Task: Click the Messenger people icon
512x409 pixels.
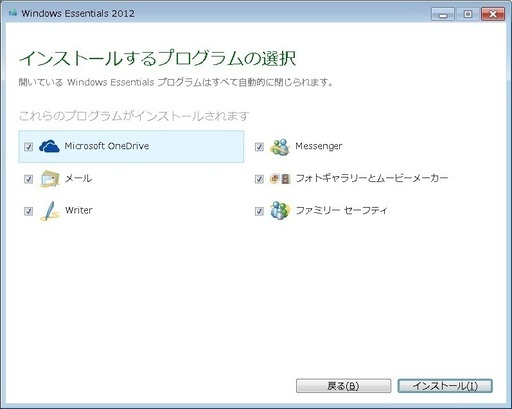Action: pyautogui.click(x=280, y=147)
